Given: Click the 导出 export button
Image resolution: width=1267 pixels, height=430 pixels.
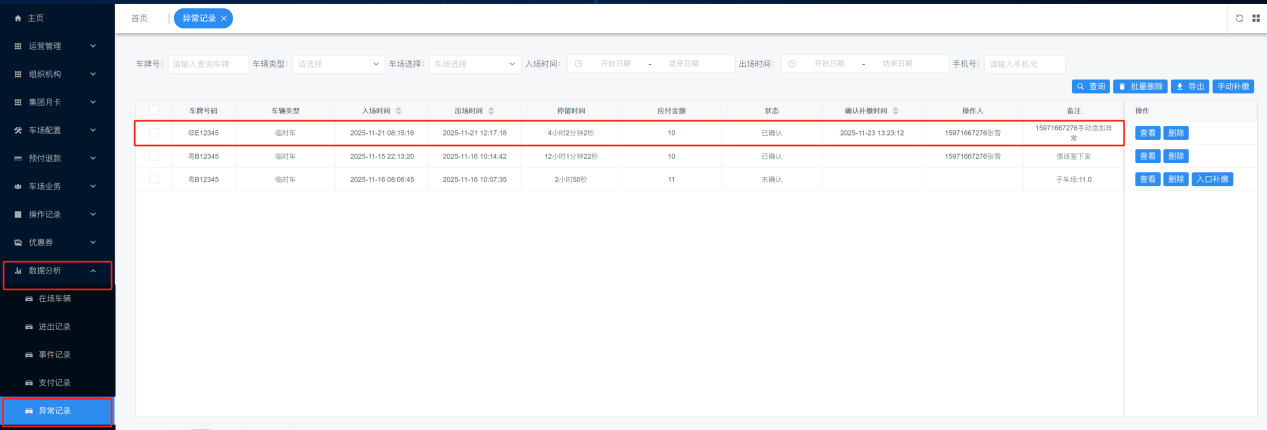Looking at the screenshot, I should tap(1190, 87).
